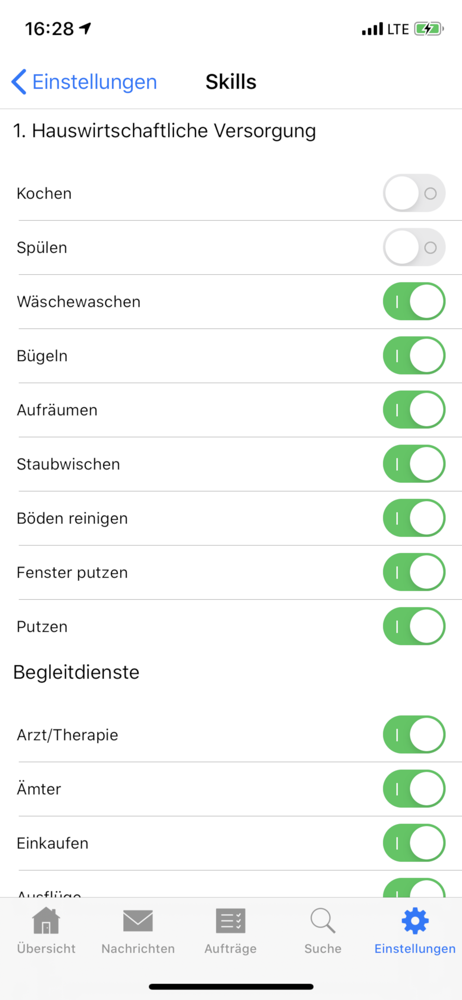The width and height of the screenshot is (462, 1000).
Task: Disable the Fenster putzen switch
Action: pos(414,573)
